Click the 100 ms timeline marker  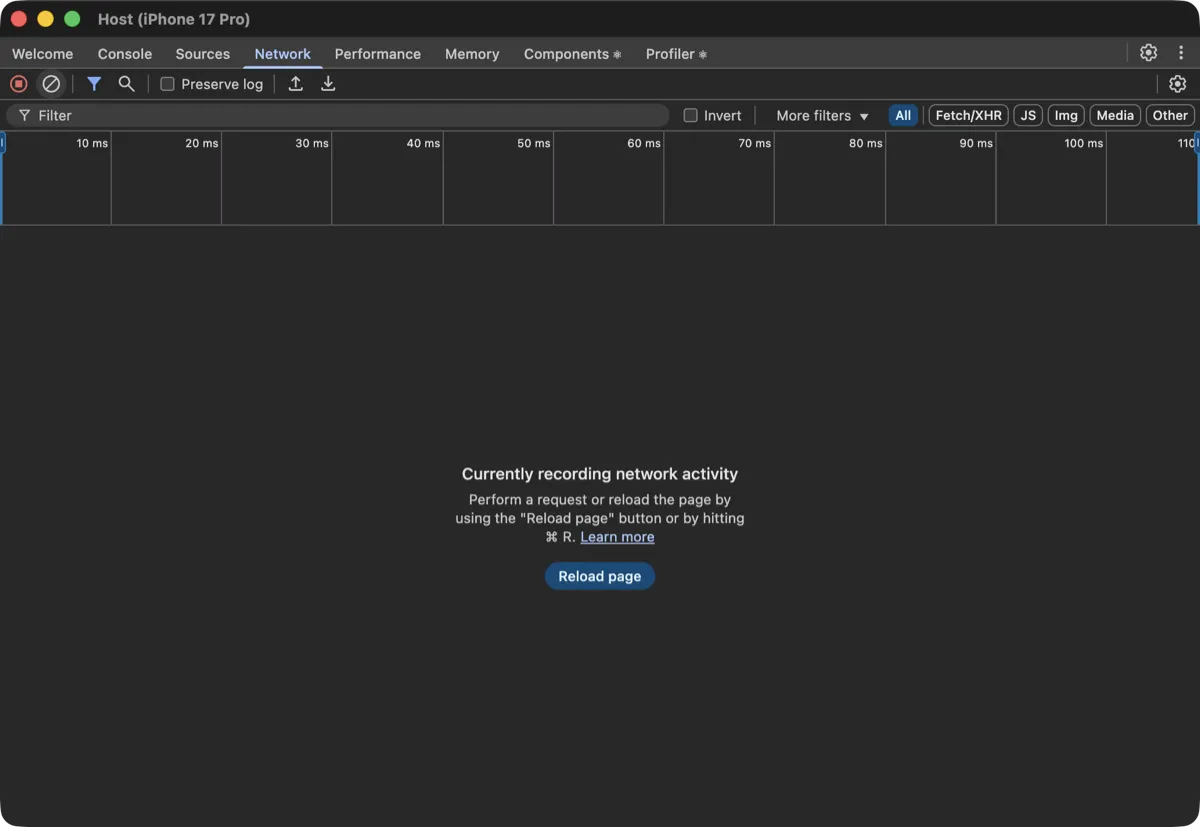(x=1083, y=143)
